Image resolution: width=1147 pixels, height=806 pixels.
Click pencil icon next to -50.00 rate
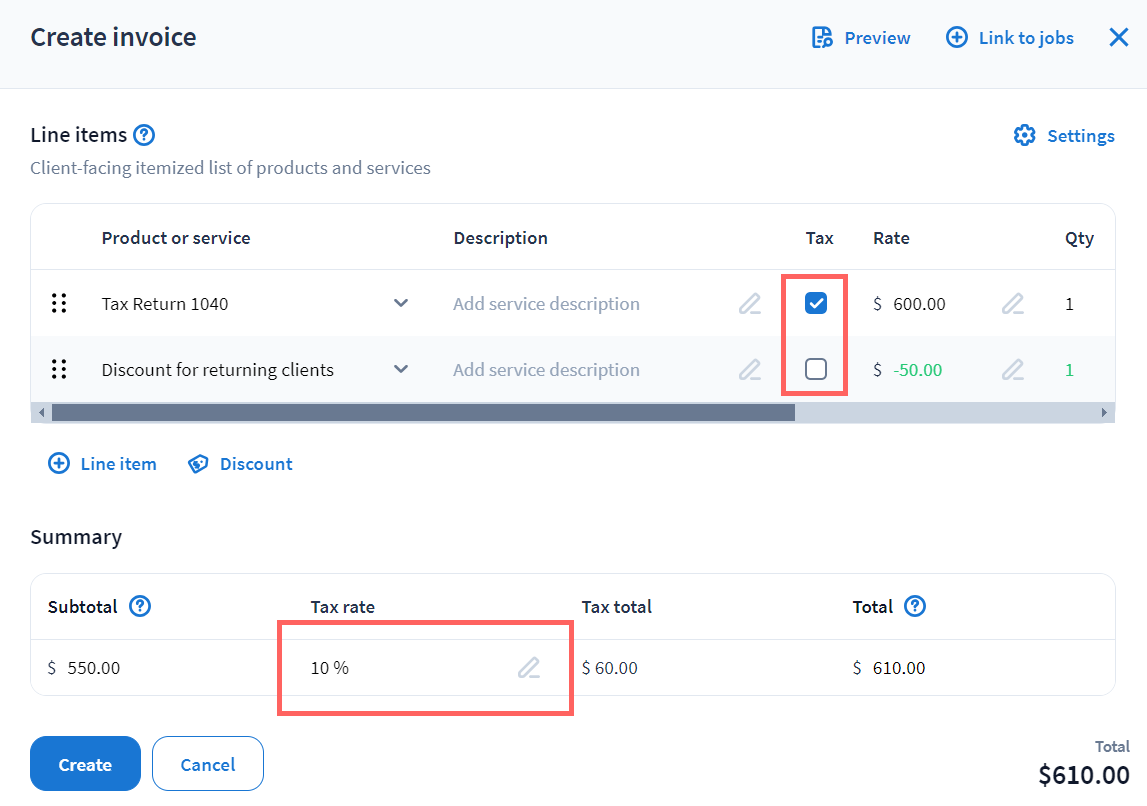[1013, 370]
